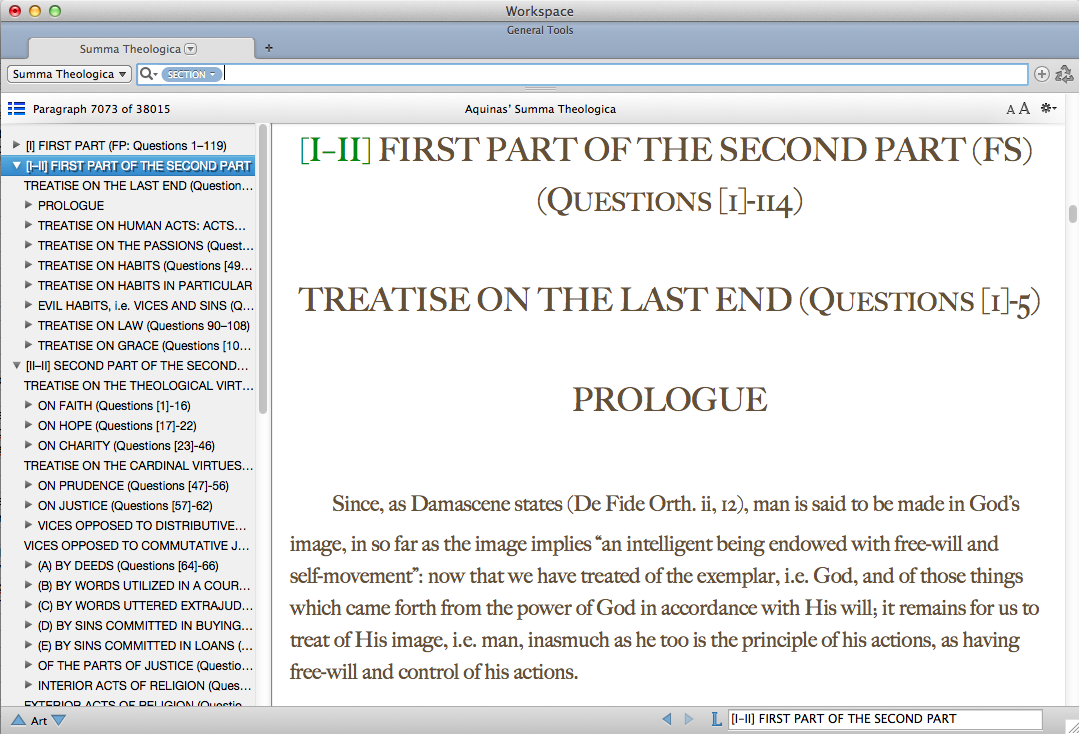Click the recycle workspace icon

pyautogui.click(x=1064, y=74)
